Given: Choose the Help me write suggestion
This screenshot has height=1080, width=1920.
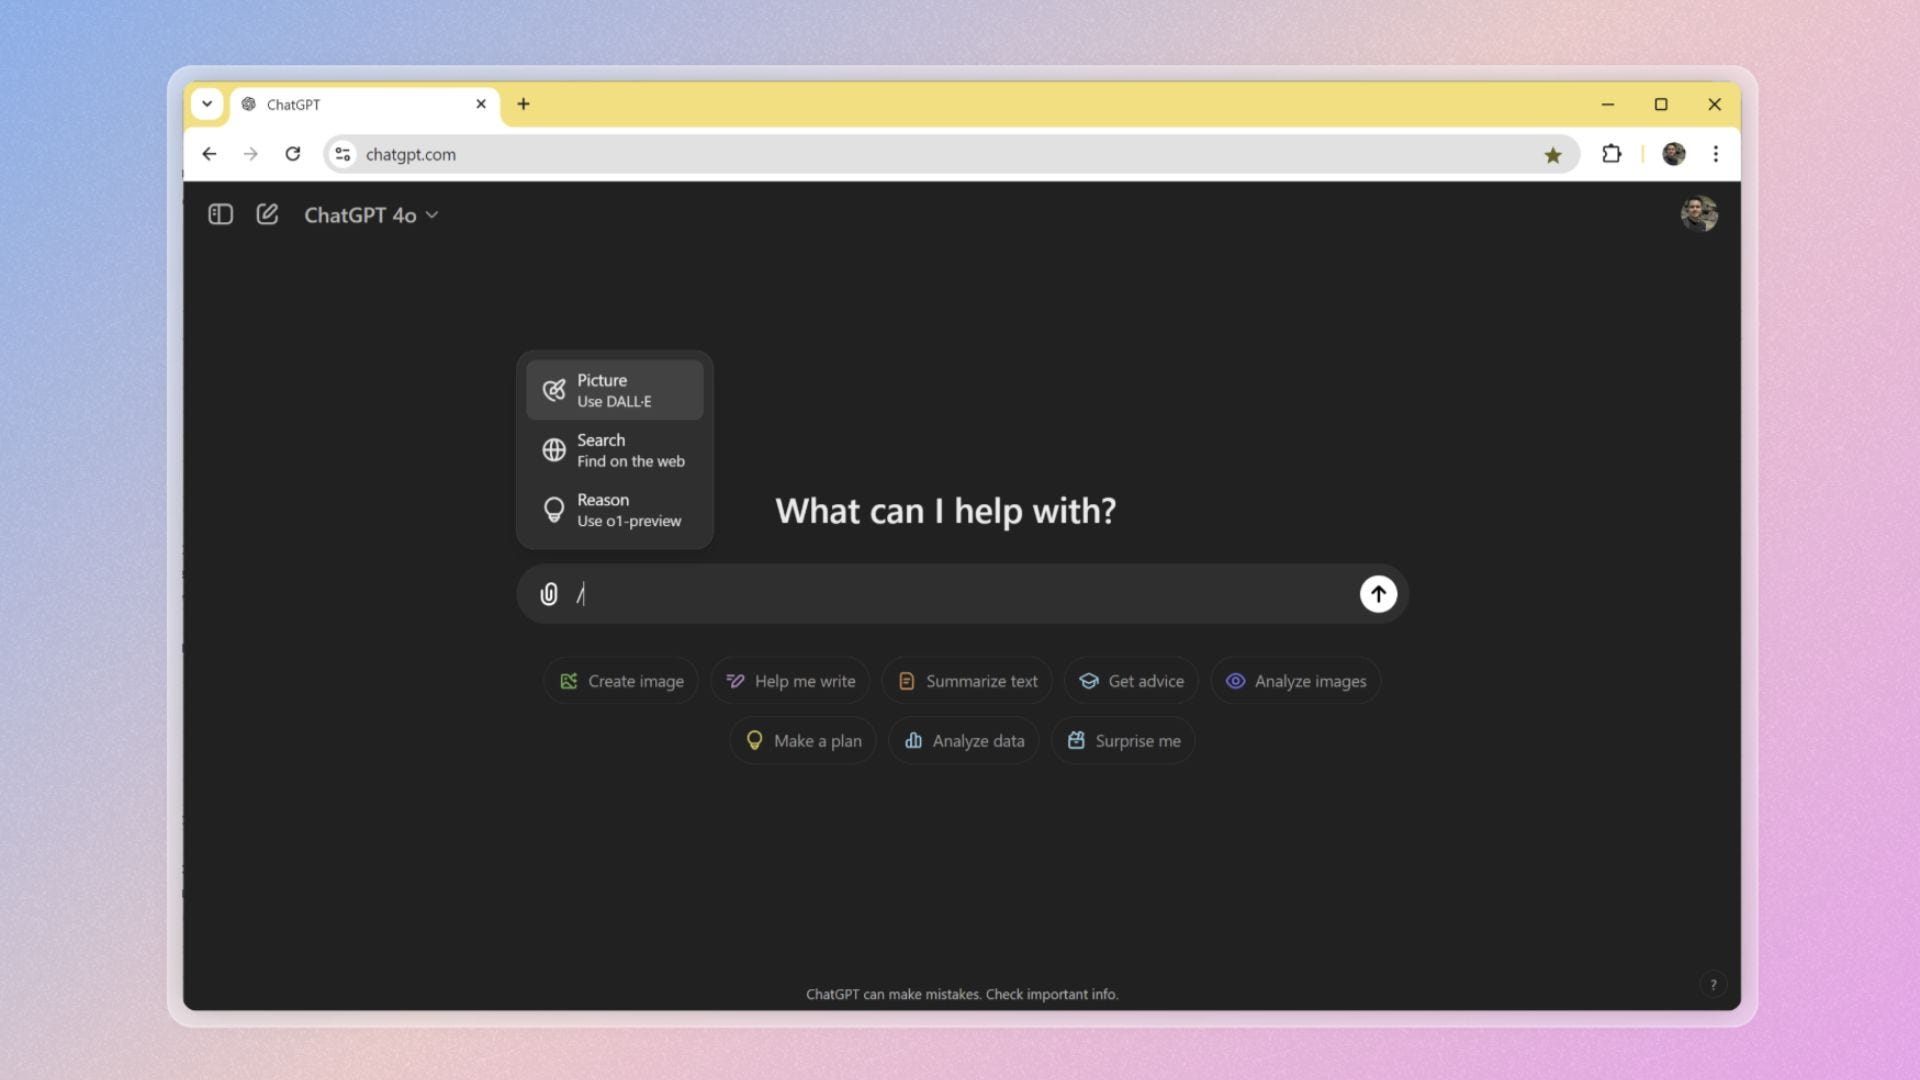Looking at the screenshot, I should (x=790, y=681).
